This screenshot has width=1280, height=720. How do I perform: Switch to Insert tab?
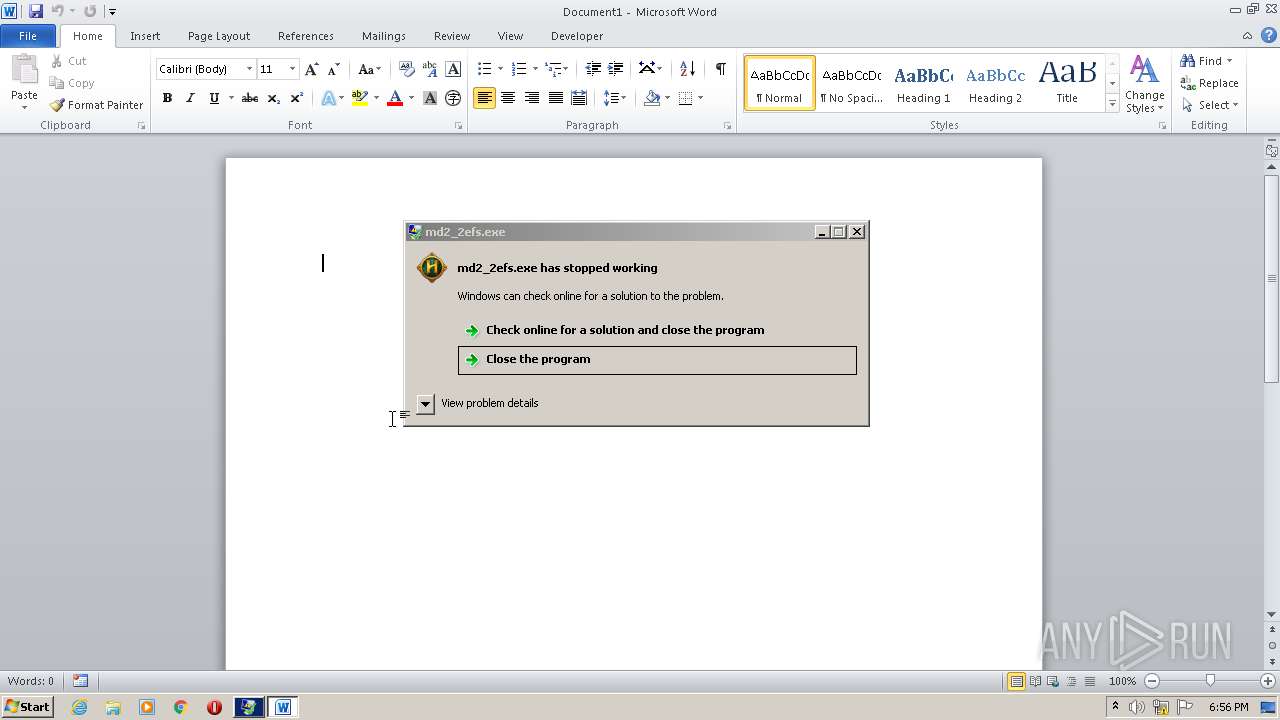pos(145,36)
